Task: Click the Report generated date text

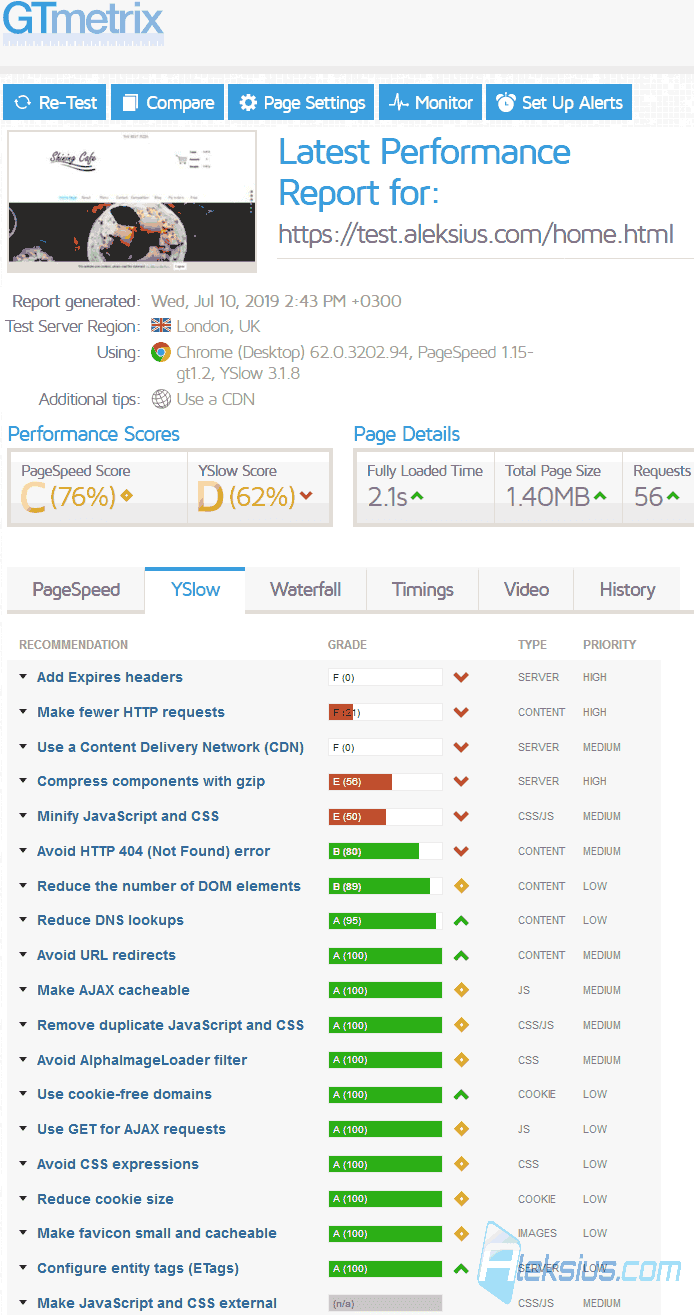Action: (x=276, y=301)
